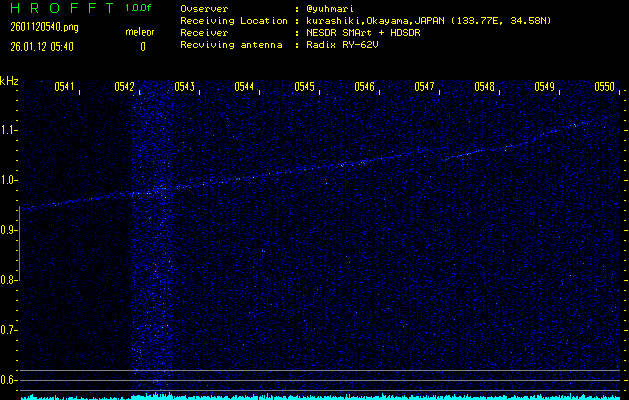Click the 26.01.12 05:40 timestamp
629x400 pixels.
click(x=43, y=46)
